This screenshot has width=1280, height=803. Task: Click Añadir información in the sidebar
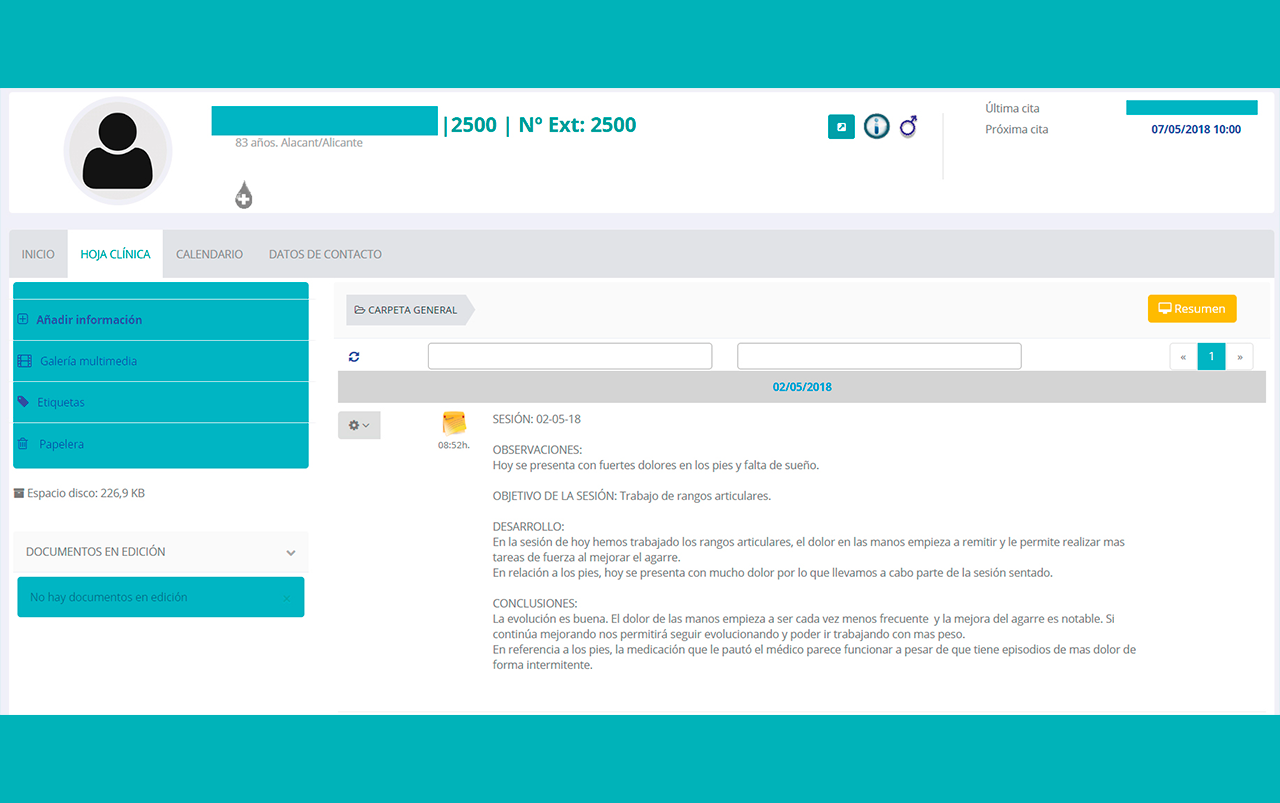tap(89, 320)
